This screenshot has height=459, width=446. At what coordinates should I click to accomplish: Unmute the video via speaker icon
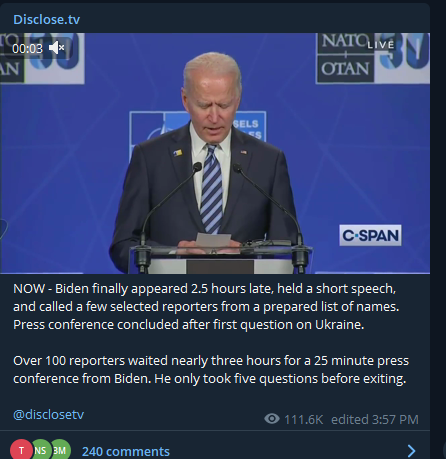[56, 48]
